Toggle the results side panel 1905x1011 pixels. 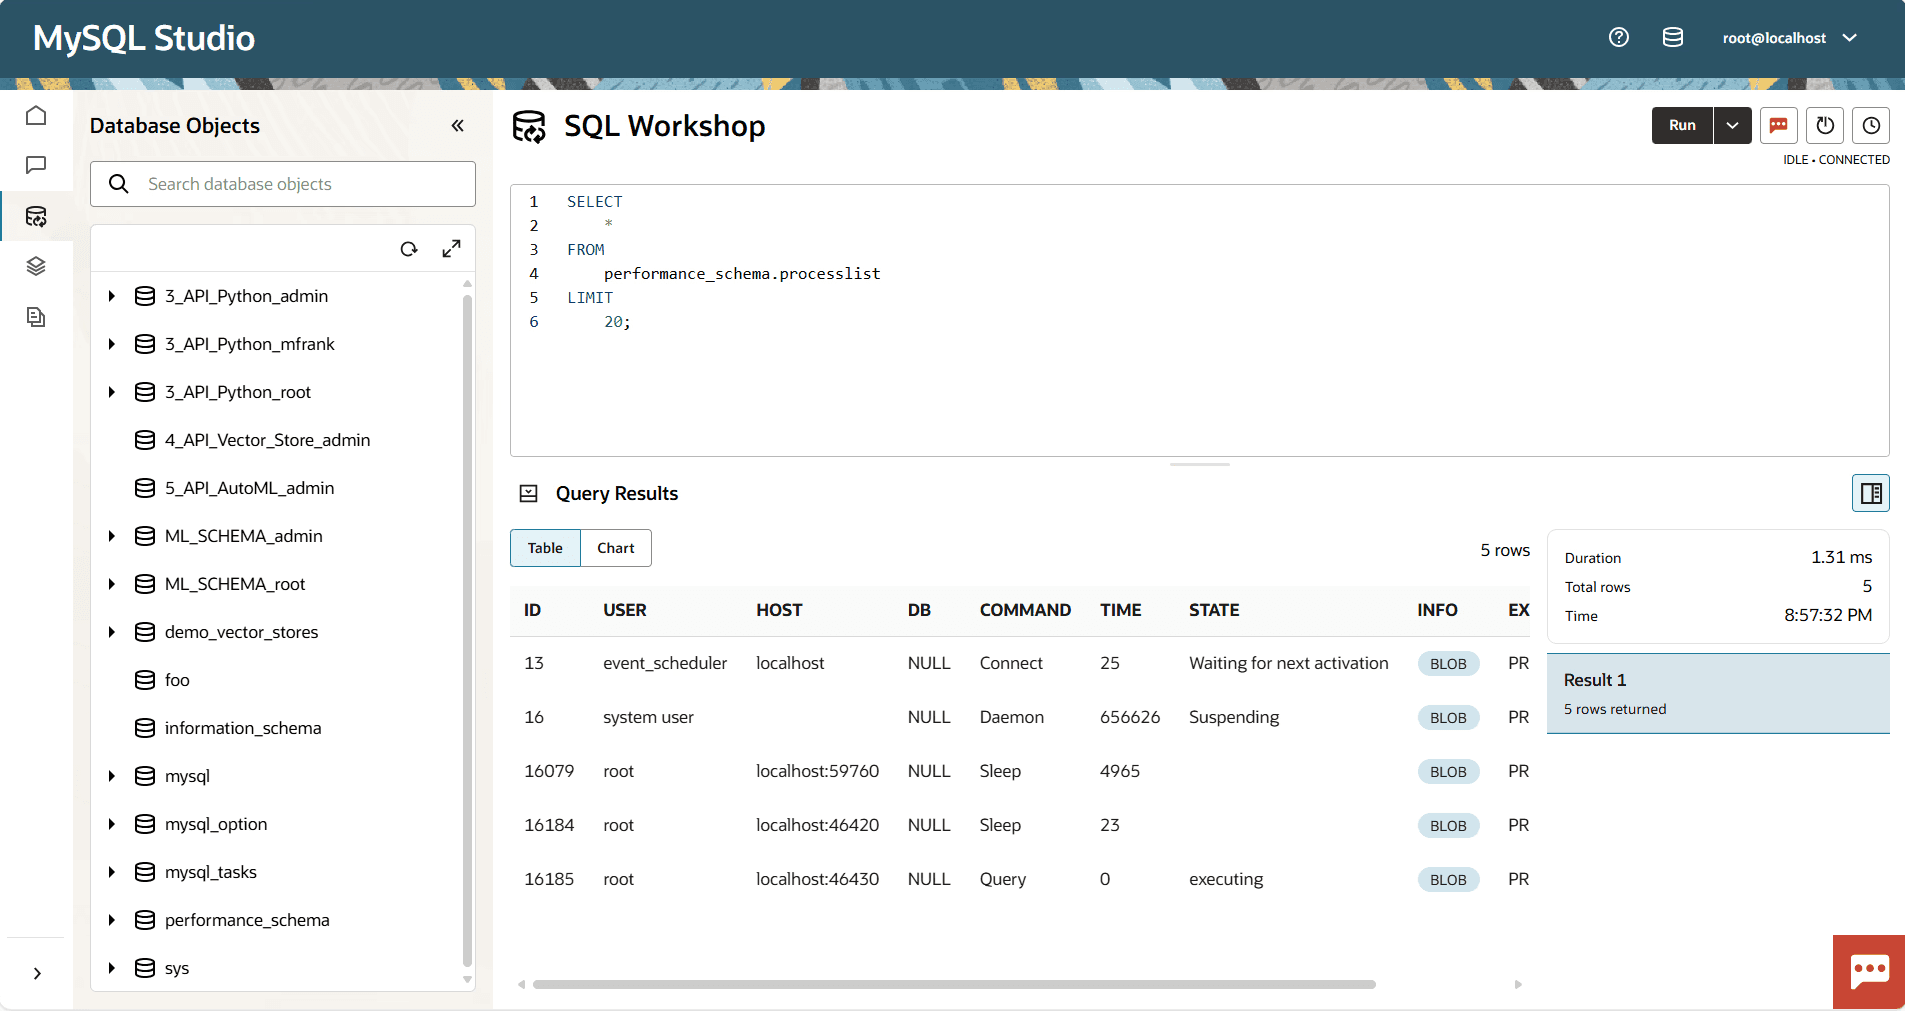(x=1871, y=493)
